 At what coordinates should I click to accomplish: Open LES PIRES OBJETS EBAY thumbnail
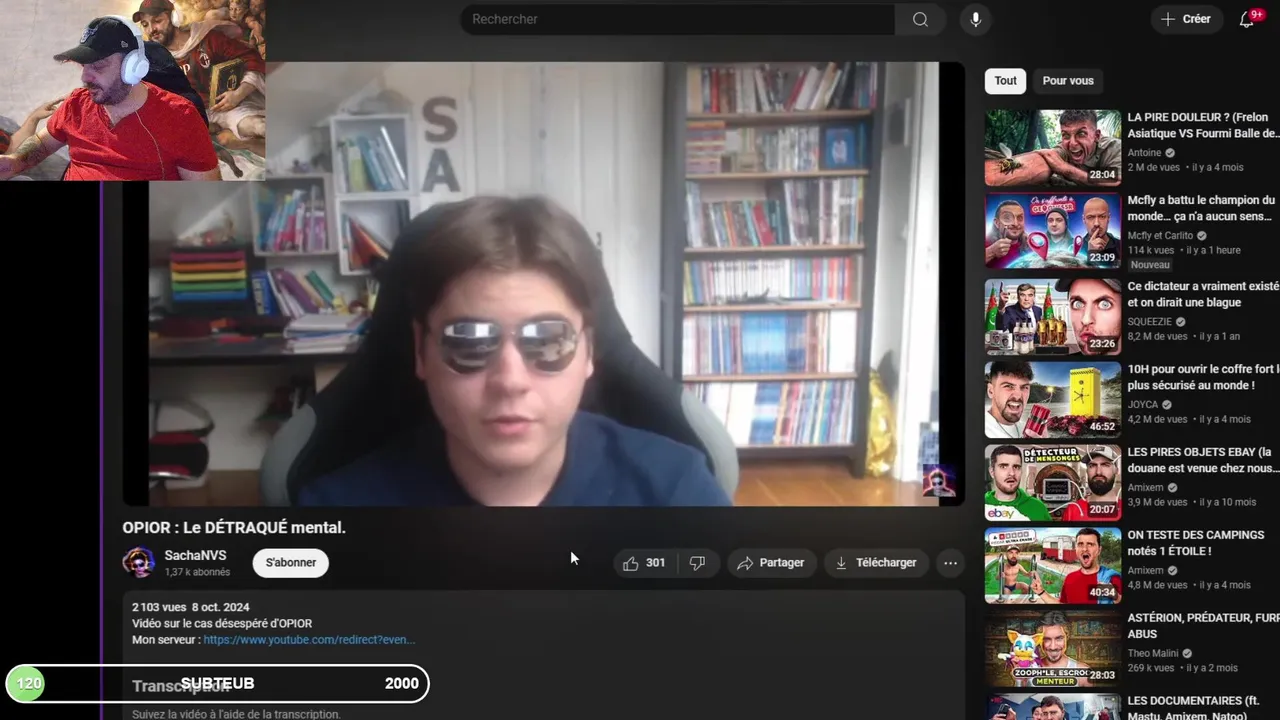pos(1053,483)
